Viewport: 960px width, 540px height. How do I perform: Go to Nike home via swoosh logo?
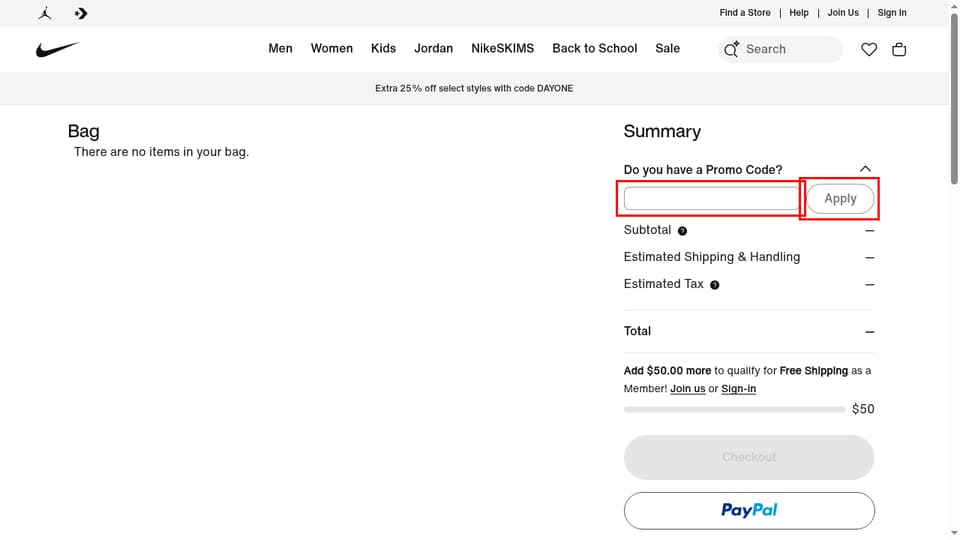click(58, 49)
